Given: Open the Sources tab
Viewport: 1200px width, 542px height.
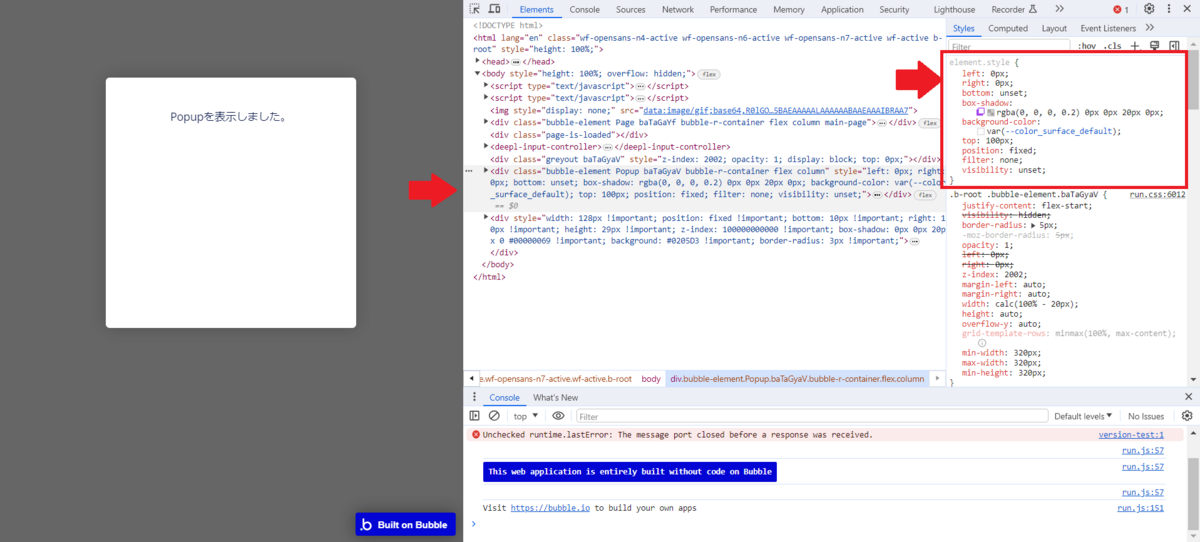Looking at the screenshot, I should point(631,9).
